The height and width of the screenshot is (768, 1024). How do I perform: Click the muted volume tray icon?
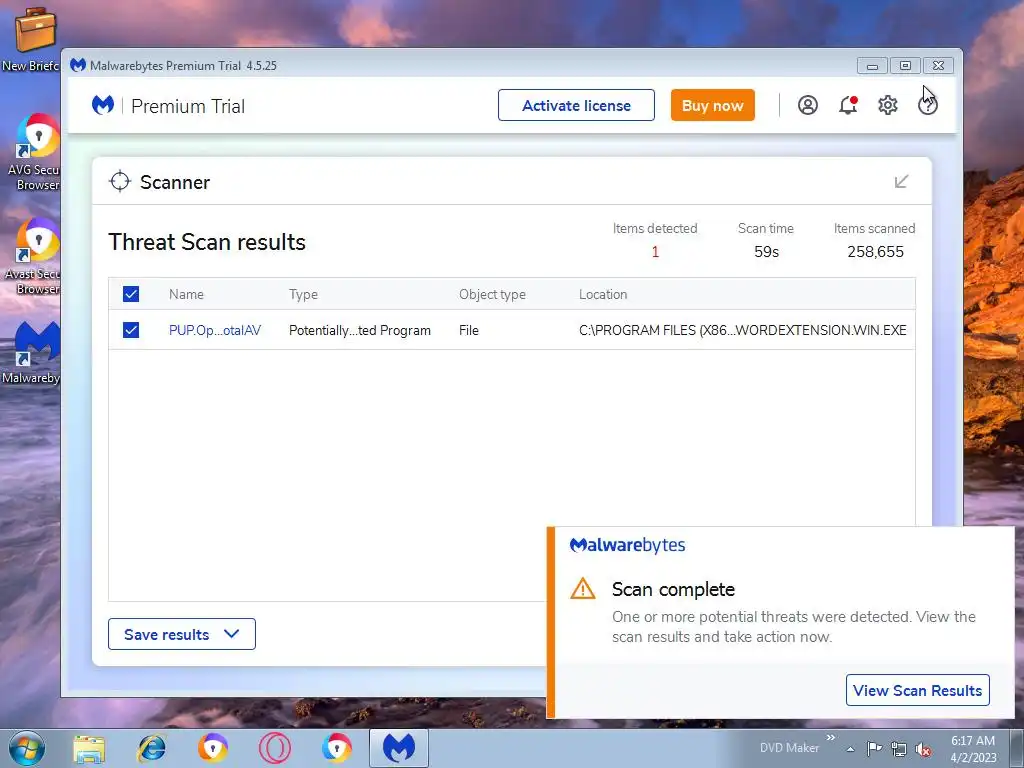923,748
